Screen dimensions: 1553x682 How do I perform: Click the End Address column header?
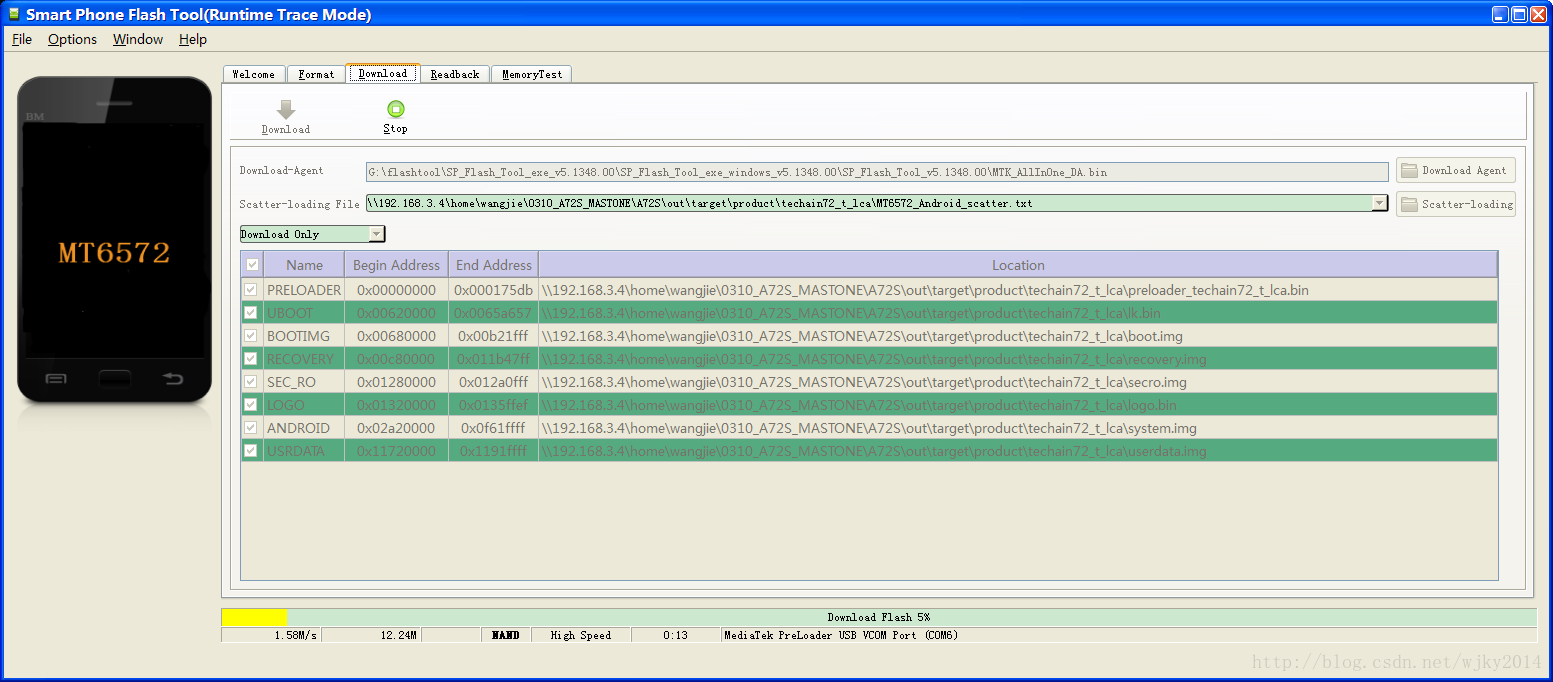(494, 265)
